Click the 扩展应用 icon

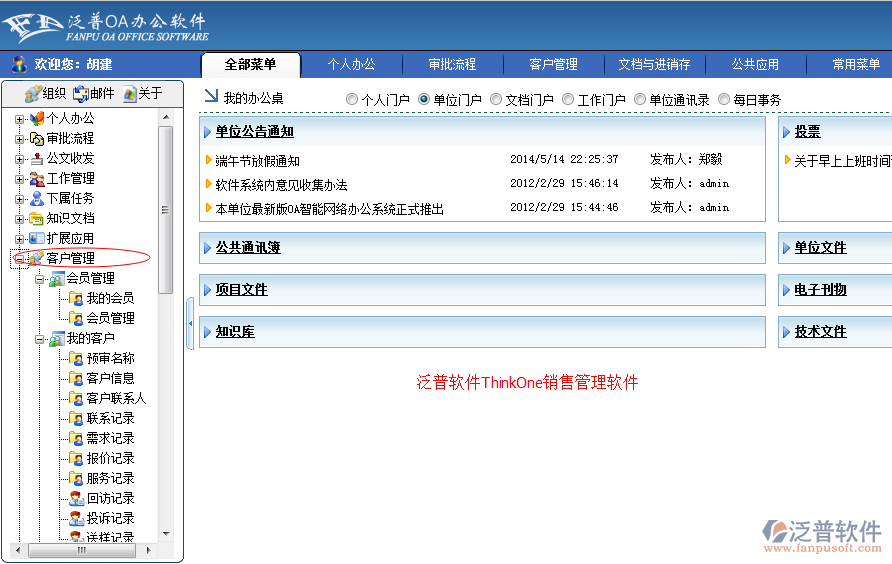pos(36,238)
